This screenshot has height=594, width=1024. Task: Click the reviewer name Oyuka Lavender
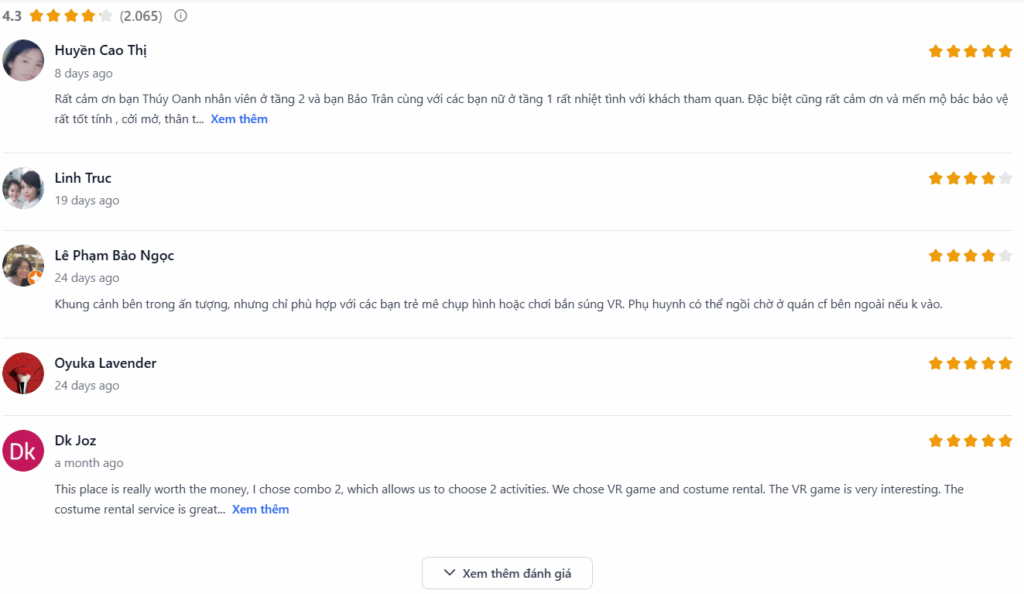(x=105, y=363)
